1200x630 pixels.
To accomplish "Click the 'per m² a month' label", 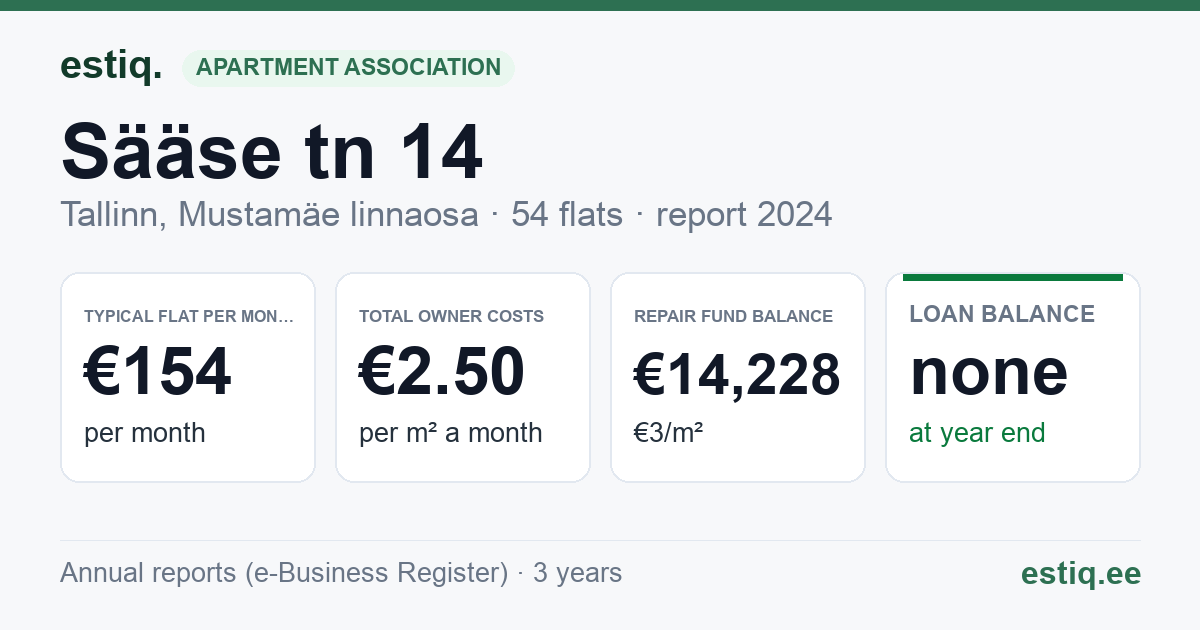I will click(451, 433).
